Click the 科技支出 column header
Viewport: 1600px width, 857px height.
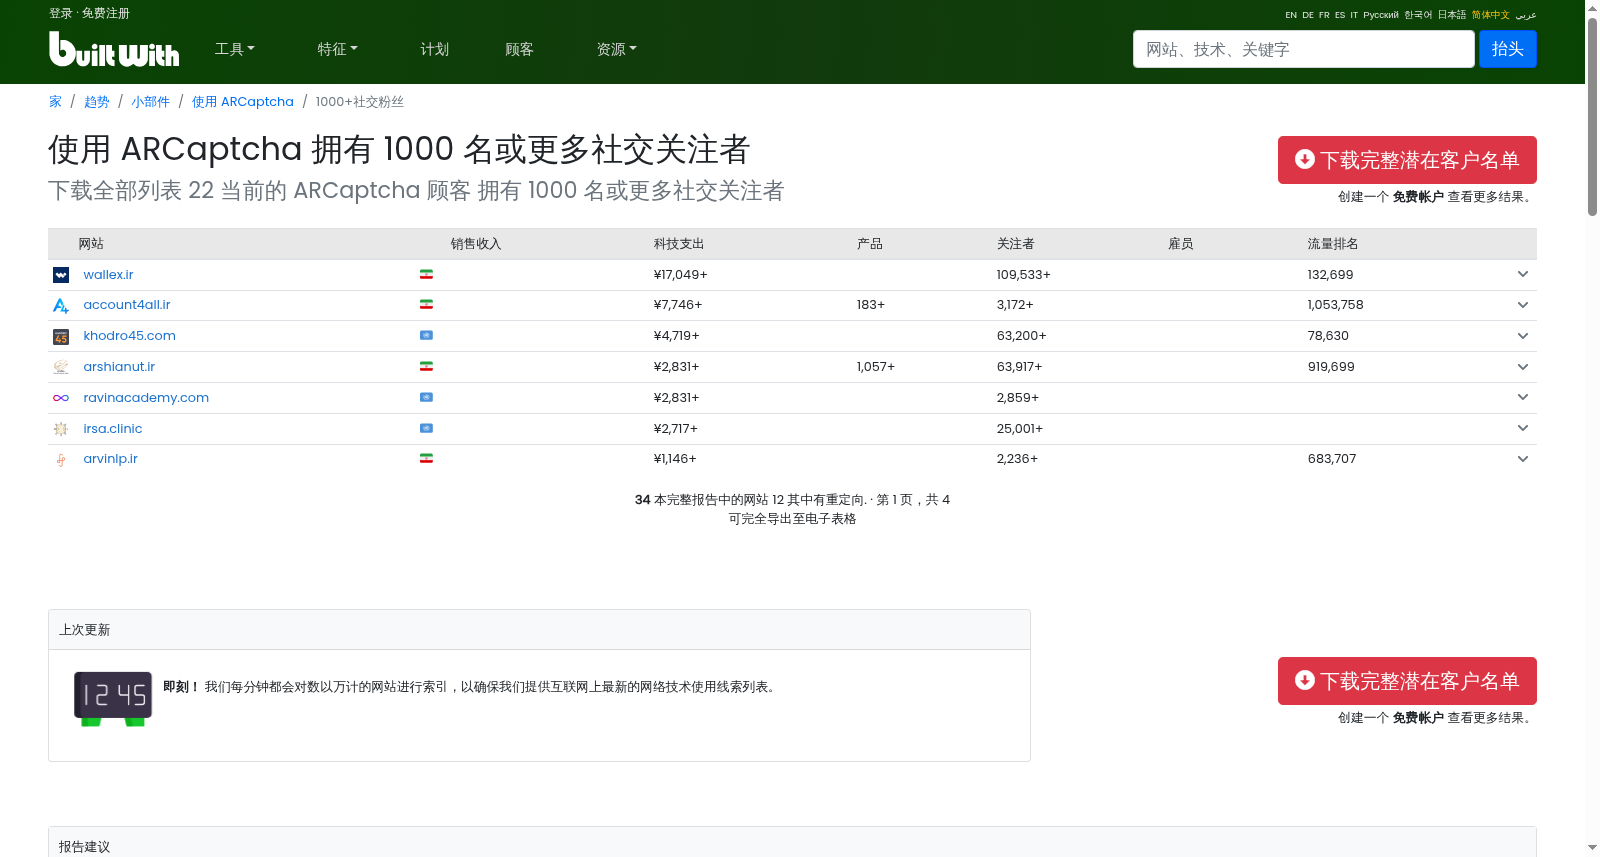679,244
